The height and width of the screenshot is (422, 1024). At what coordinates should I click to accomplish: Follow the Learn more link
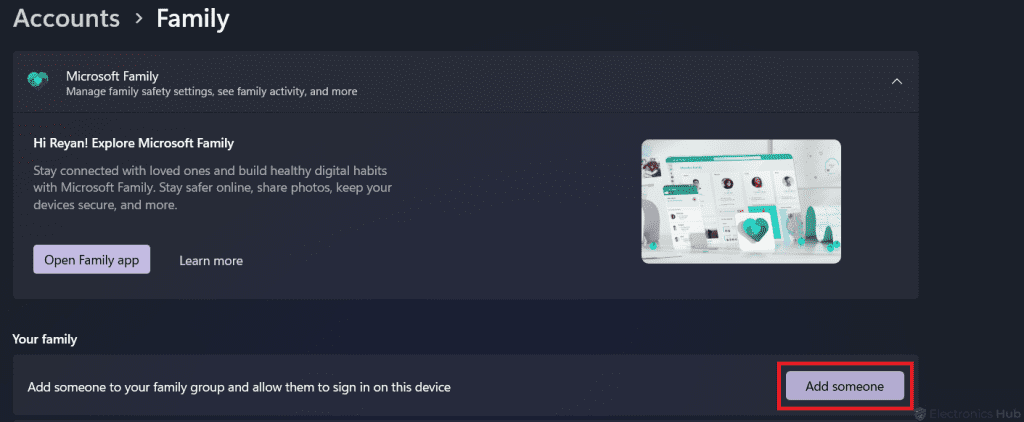coord(211,261)
